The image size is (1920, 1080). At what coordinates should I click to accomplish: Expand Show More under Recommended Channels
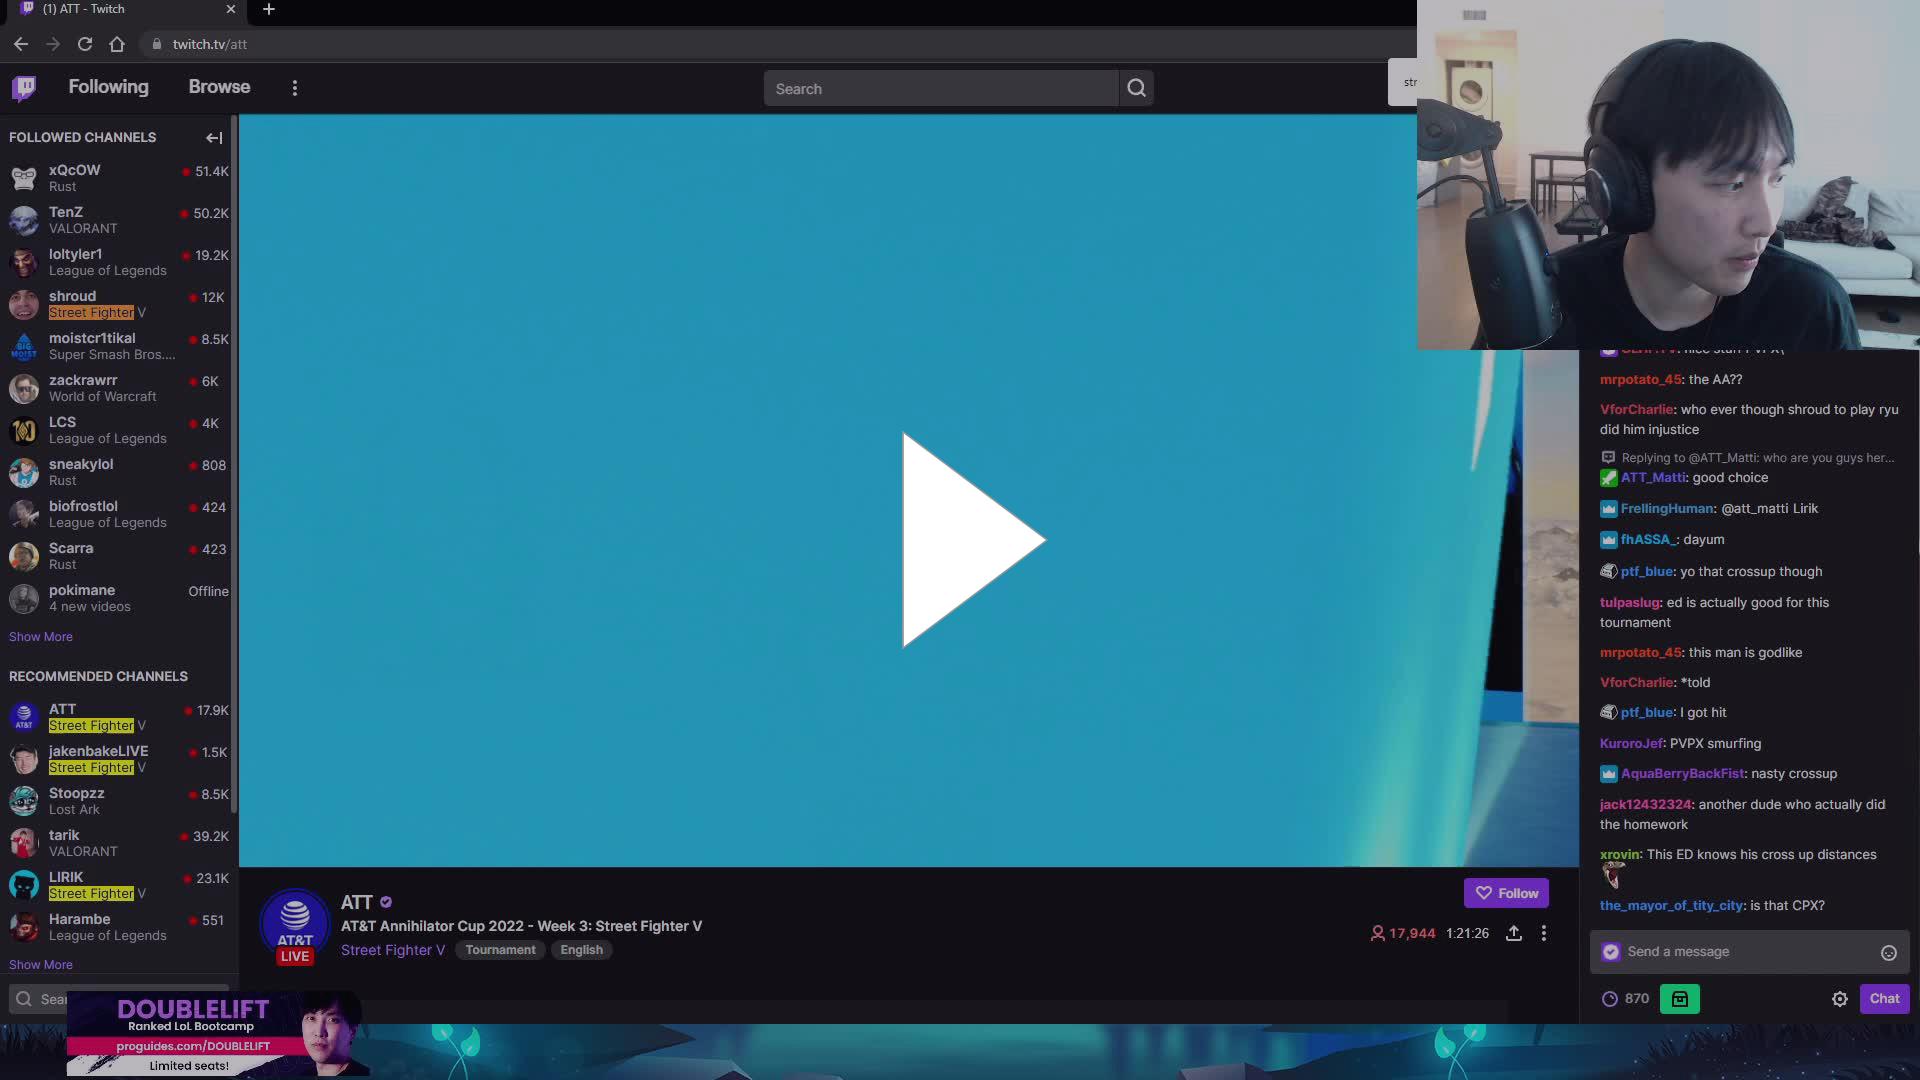tap(41, 964)
